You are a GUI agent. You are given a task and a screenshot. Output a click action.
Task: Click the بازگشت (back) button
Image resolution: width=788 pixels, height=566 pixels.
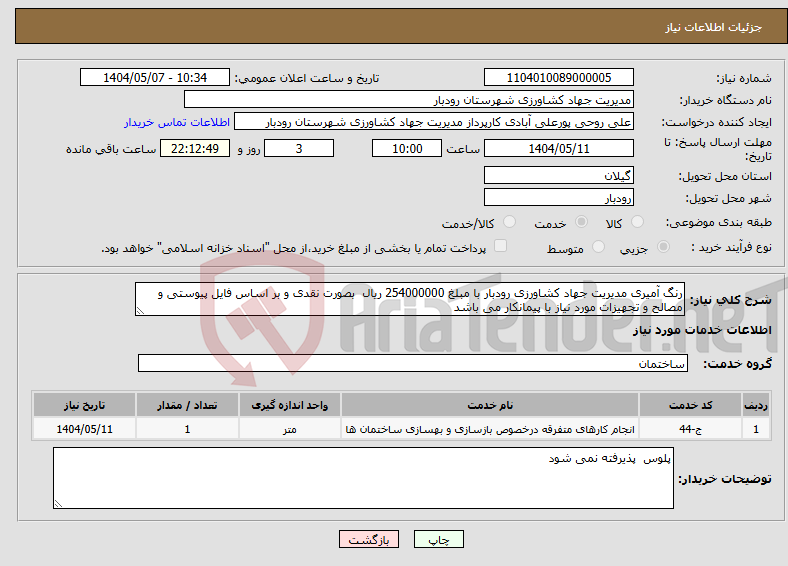click(x=369, y=539)
